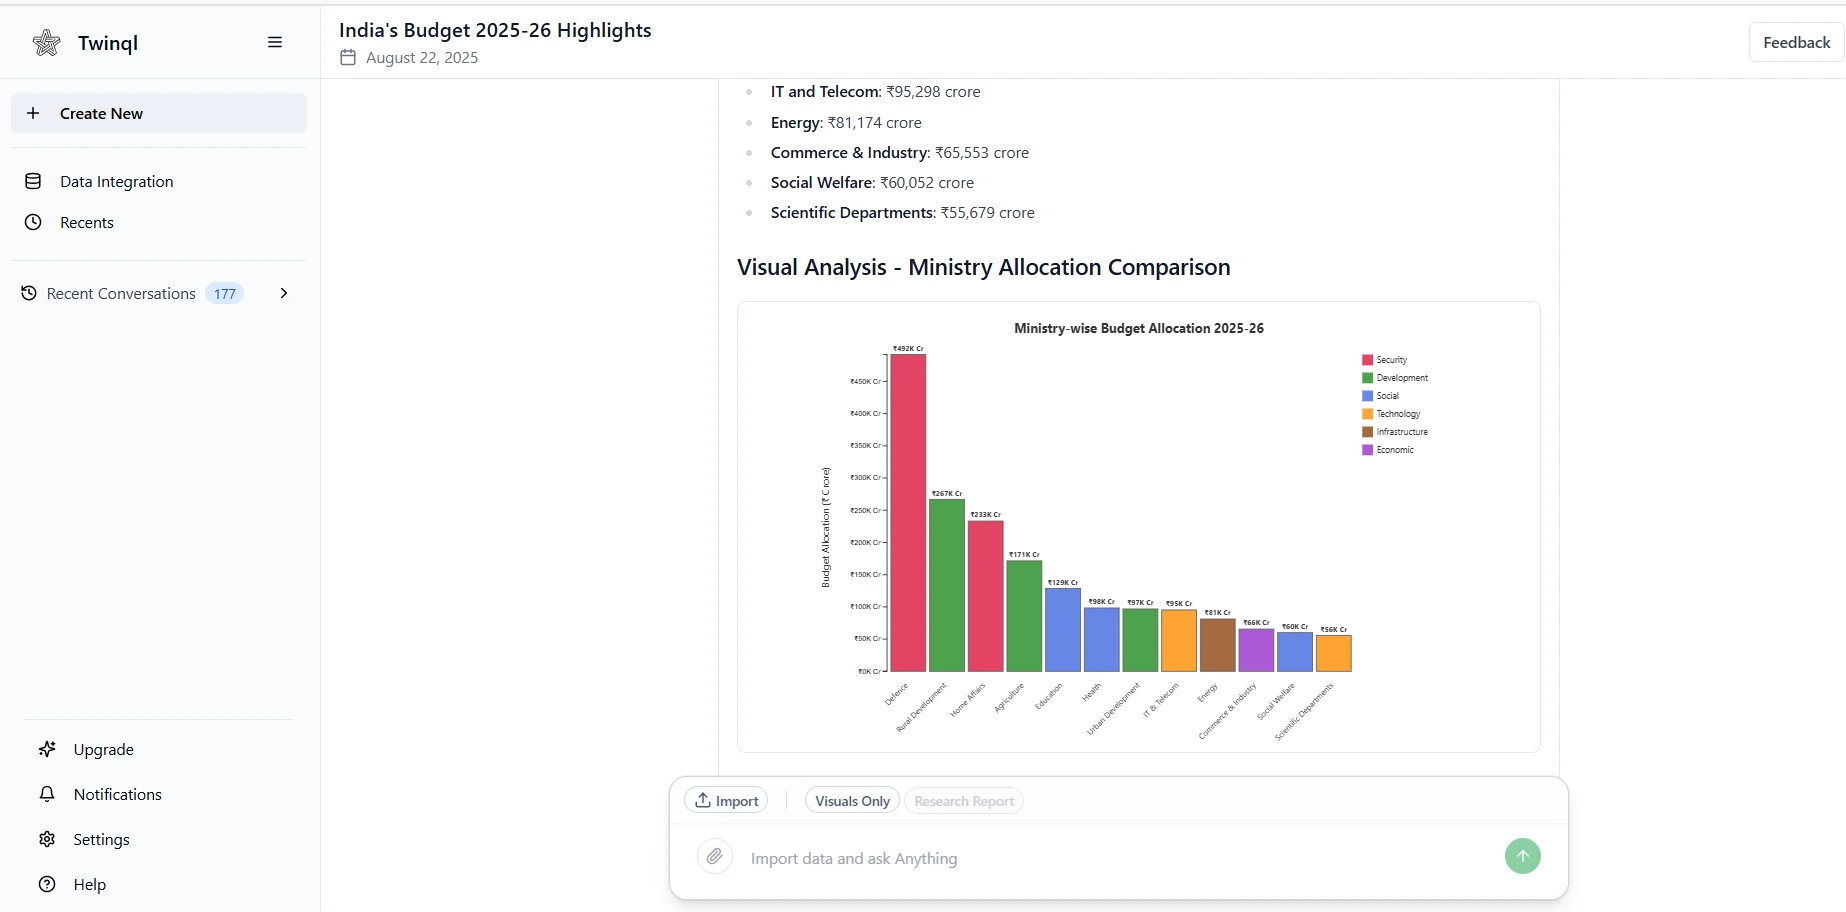Select Recent Conversations in the sidebar
Viewport: 1846px width, 912px height.
pyautogui.click(x=120, y=293)
